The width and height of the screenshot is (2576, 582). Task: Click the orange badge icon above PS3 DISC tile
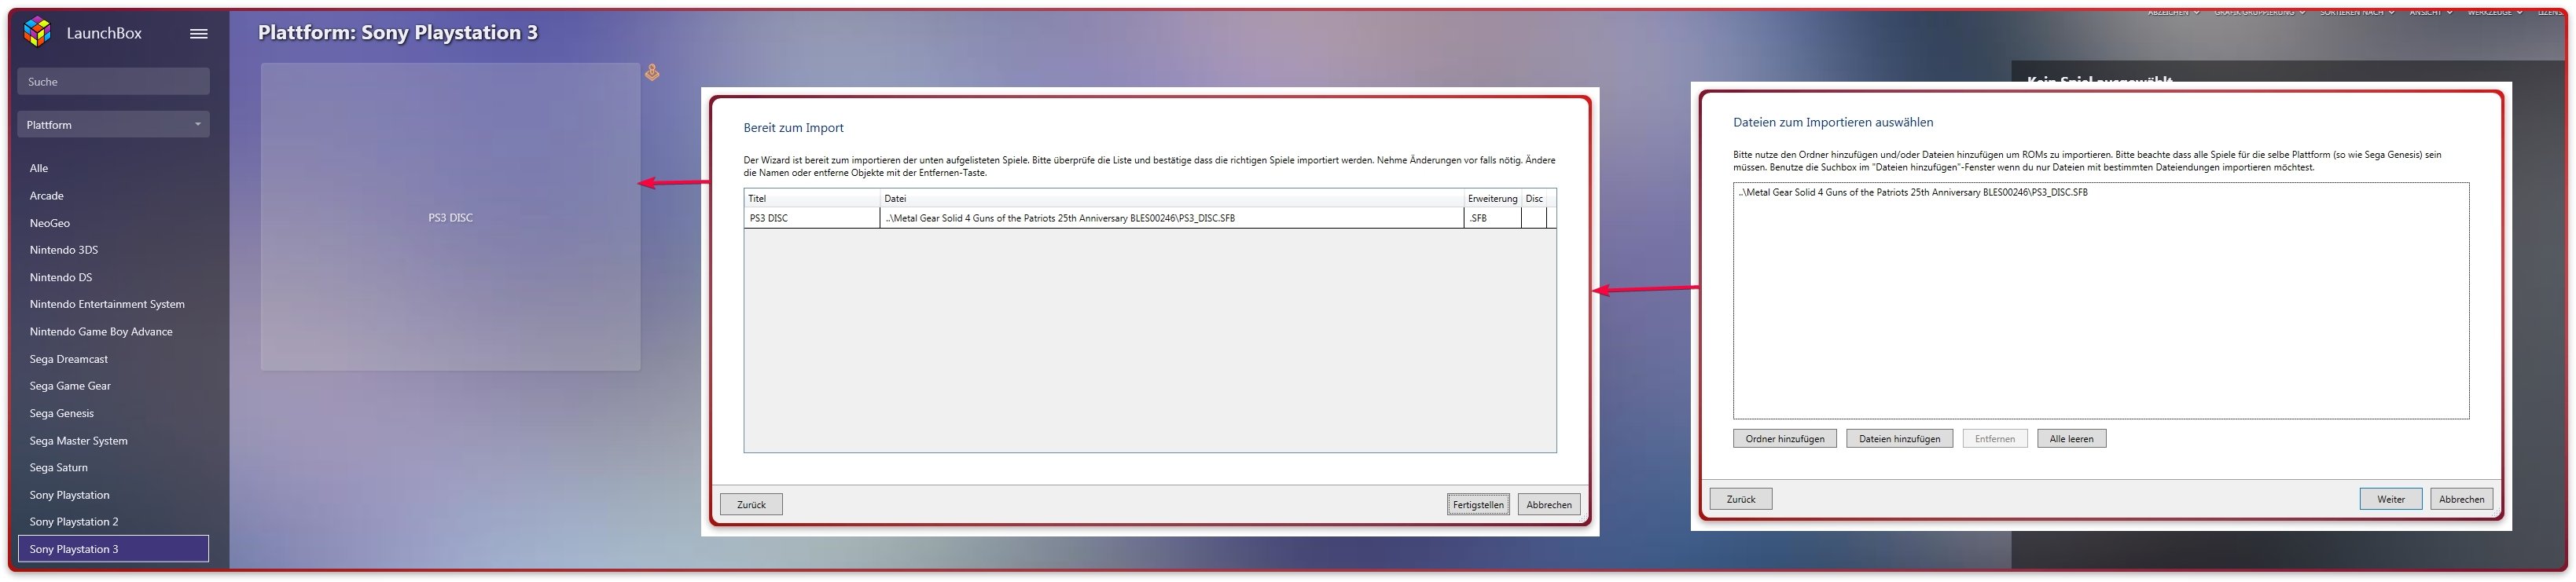[x=652, y=72]
